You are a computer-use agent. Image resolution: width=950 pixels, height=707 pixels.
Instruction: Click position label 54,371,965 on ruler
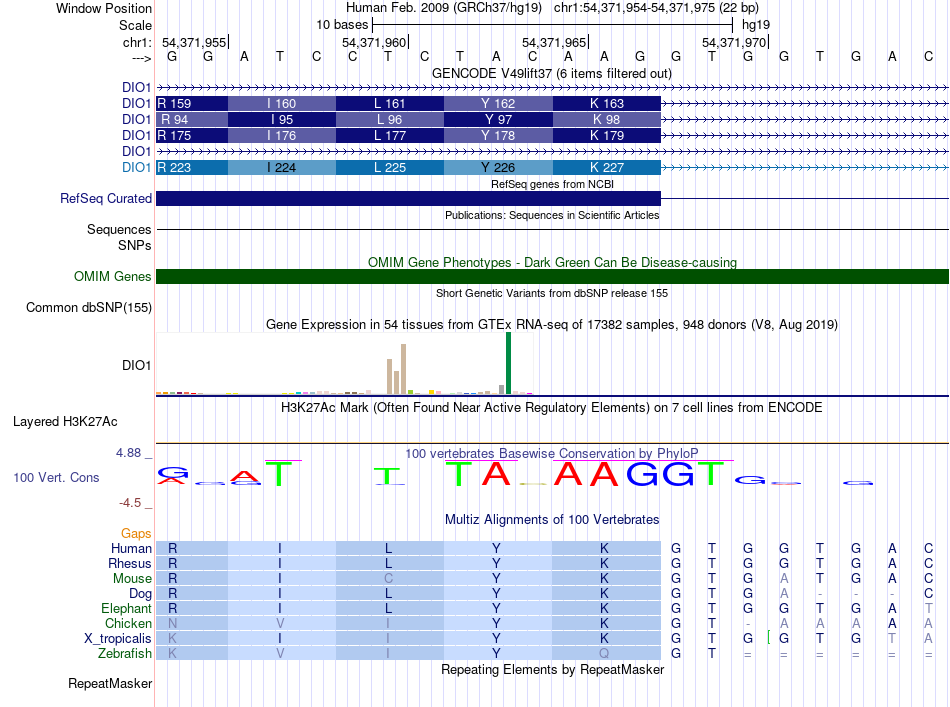[x=554, y=42]
